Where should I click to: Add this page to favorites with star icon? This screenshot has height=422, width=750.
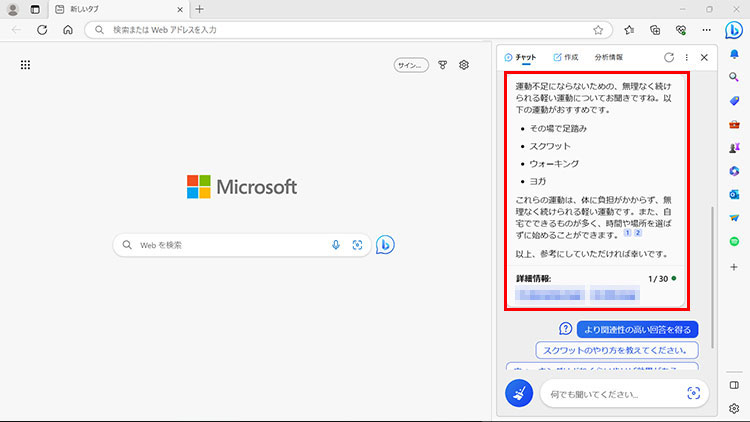(598, 30)
